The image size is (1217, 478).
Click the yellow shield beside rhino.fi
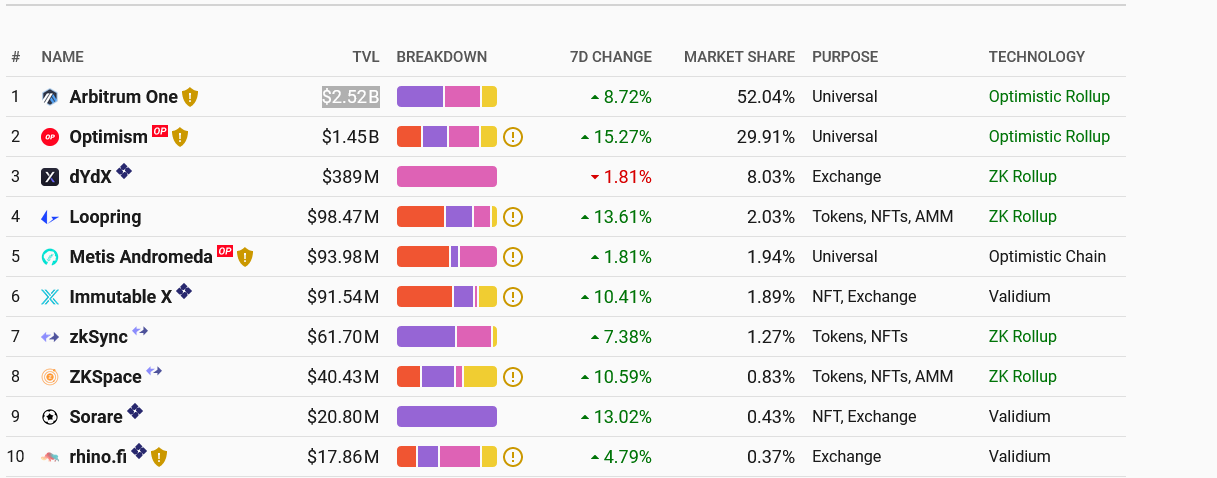[159, 457]
